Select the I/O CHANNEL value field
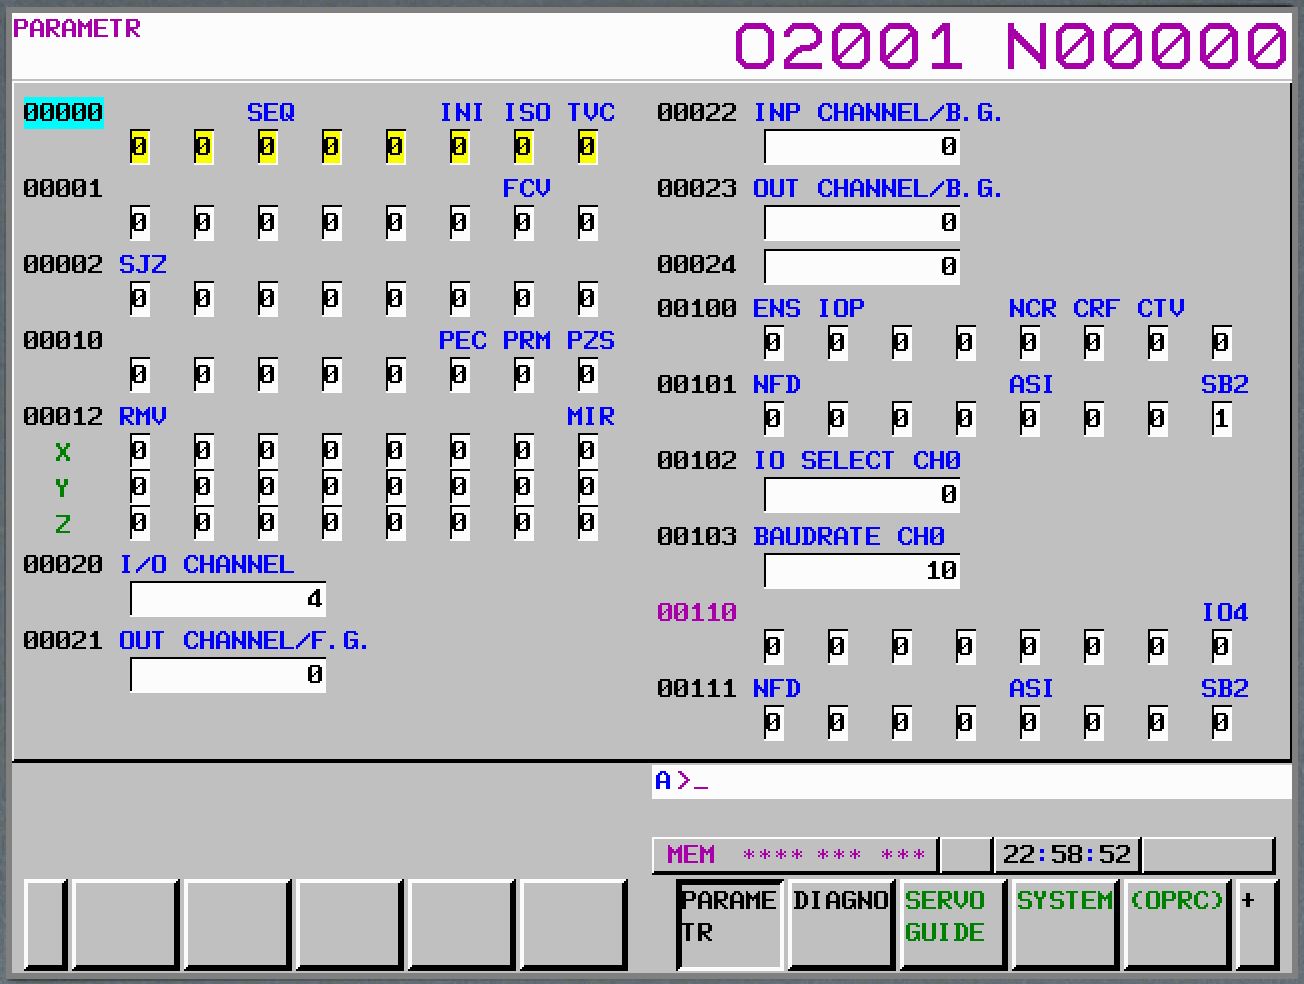Screen dimensions: 1304x984 pos(228,599)
